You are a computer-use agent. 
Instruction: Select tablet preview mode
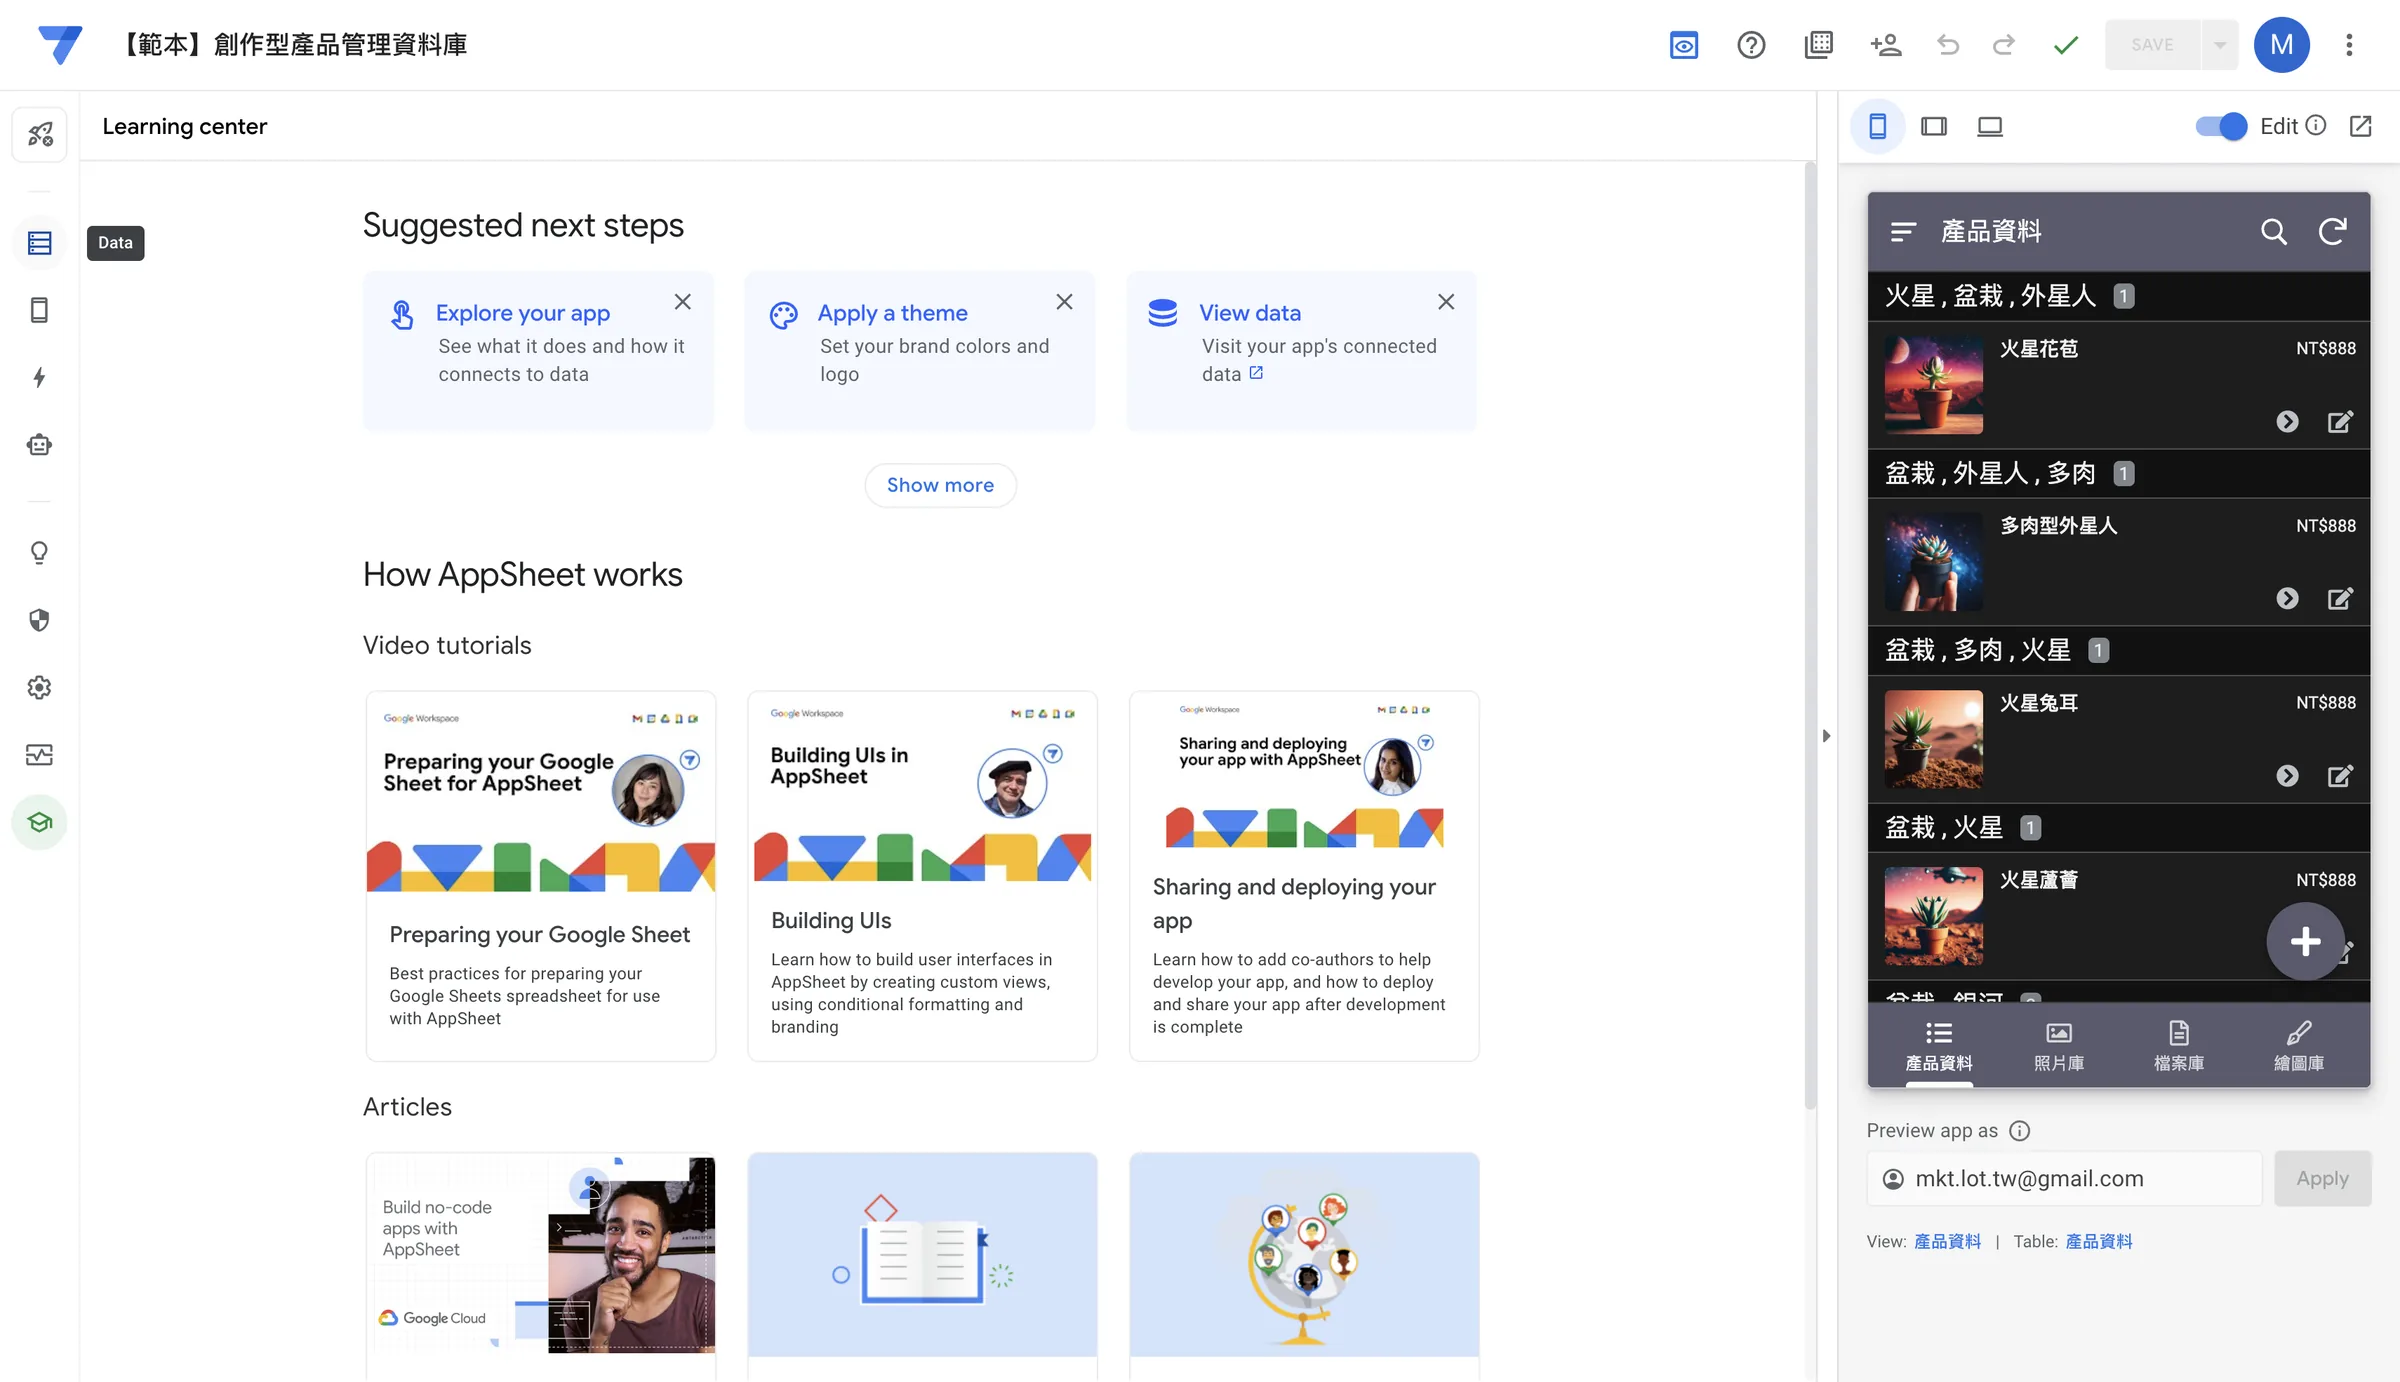pos(1934,126)
